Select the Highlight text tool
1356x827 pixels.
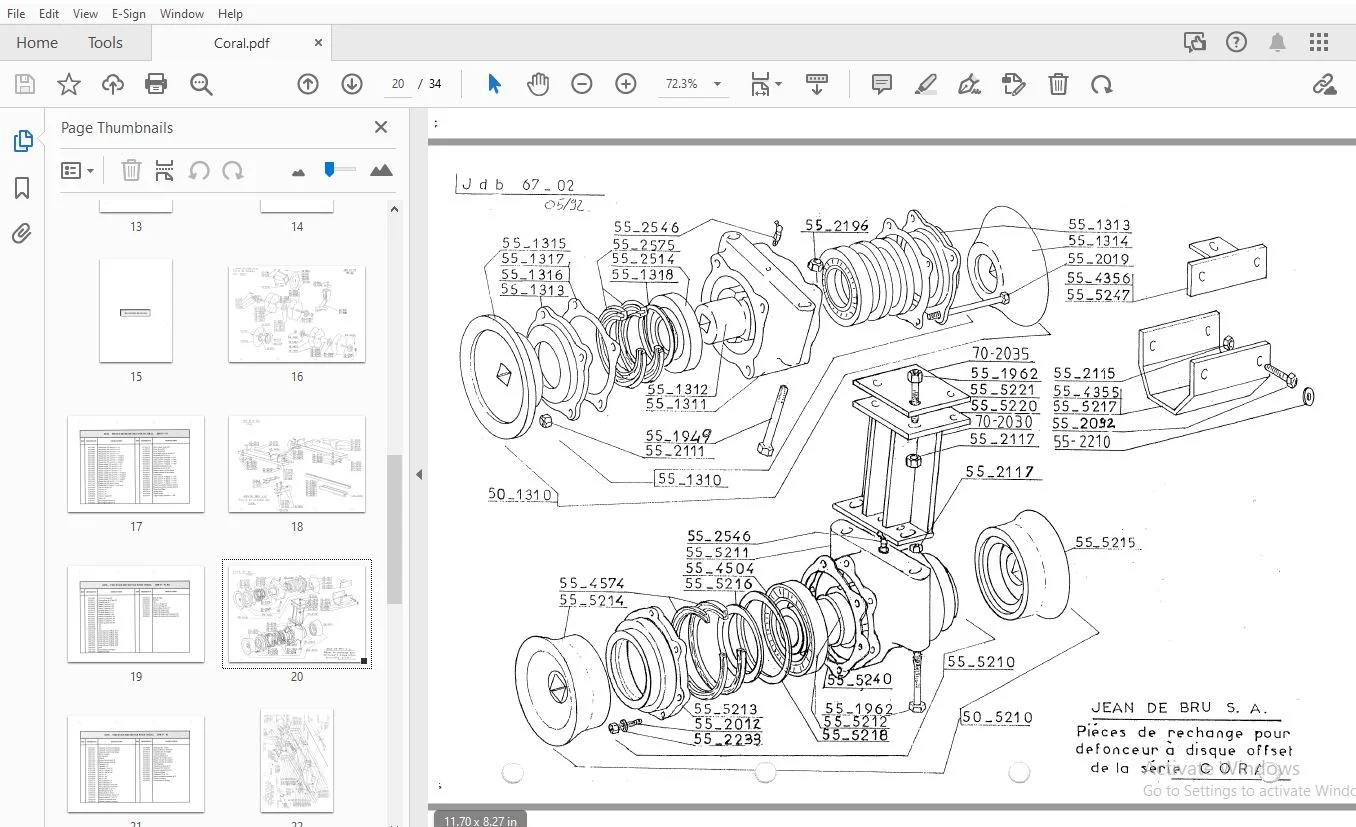point(926,84)
